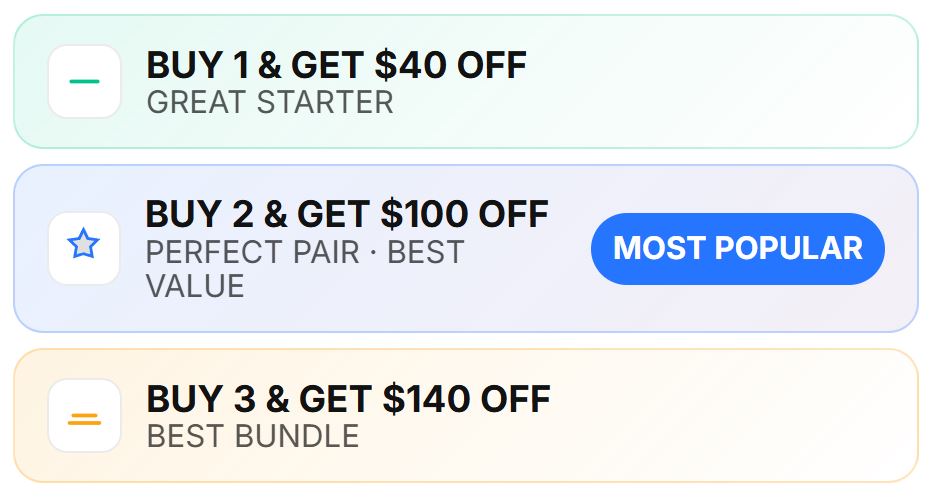Screen dimensions: 929x497
Task: Click the blue star icon
Action: 84,243
